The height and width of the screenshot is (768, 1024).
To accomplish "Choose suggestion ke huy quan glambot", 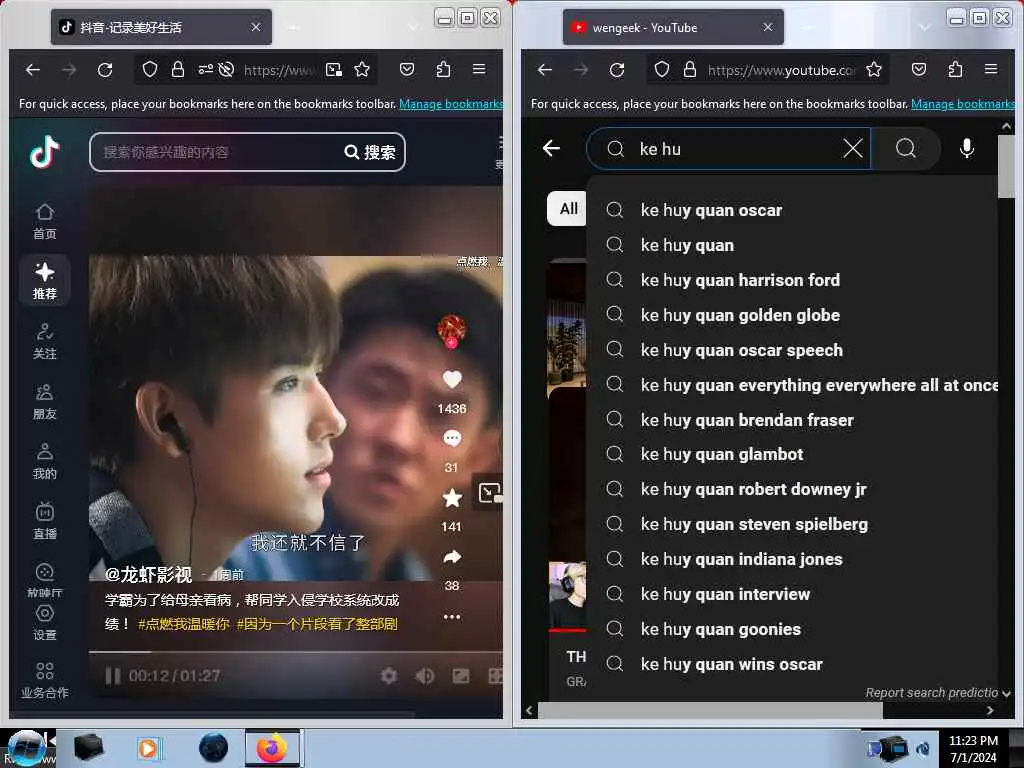I will pyautogui.click(x=792, y=455).
